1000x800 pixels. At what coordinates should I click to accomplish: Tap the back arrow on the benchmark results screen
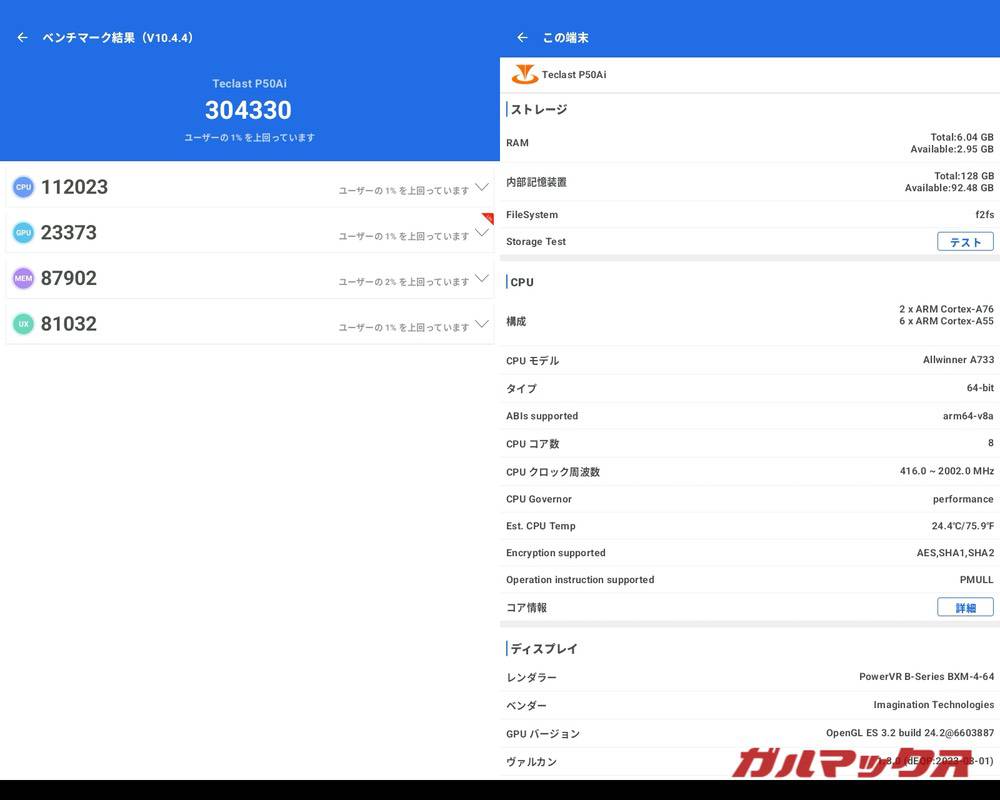(22, 37)
